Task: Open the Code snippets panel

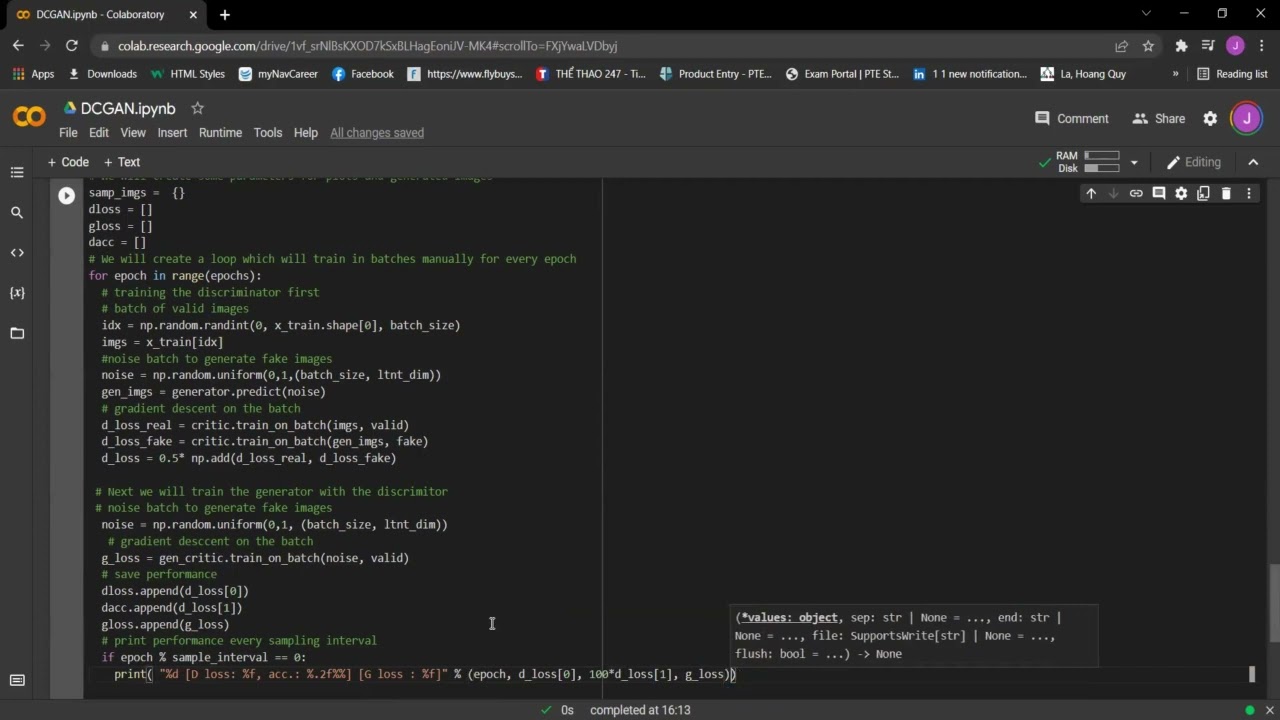Action: (x=17, y=253)
